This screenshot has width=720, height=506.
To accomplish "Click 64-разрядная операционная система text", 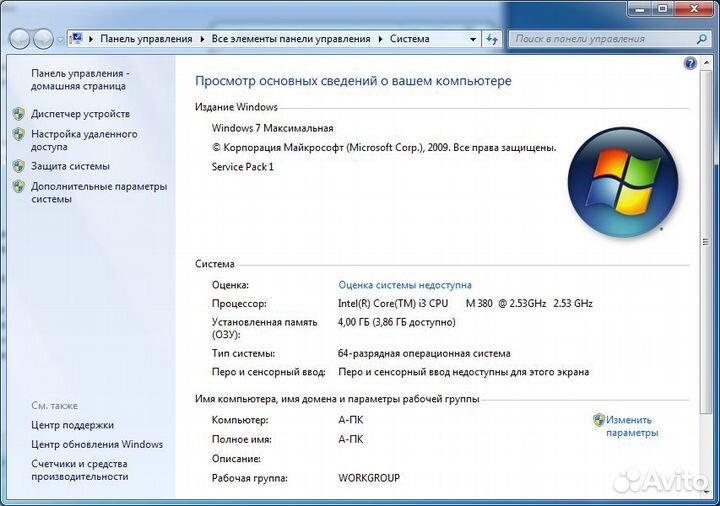I will [424, 354].
